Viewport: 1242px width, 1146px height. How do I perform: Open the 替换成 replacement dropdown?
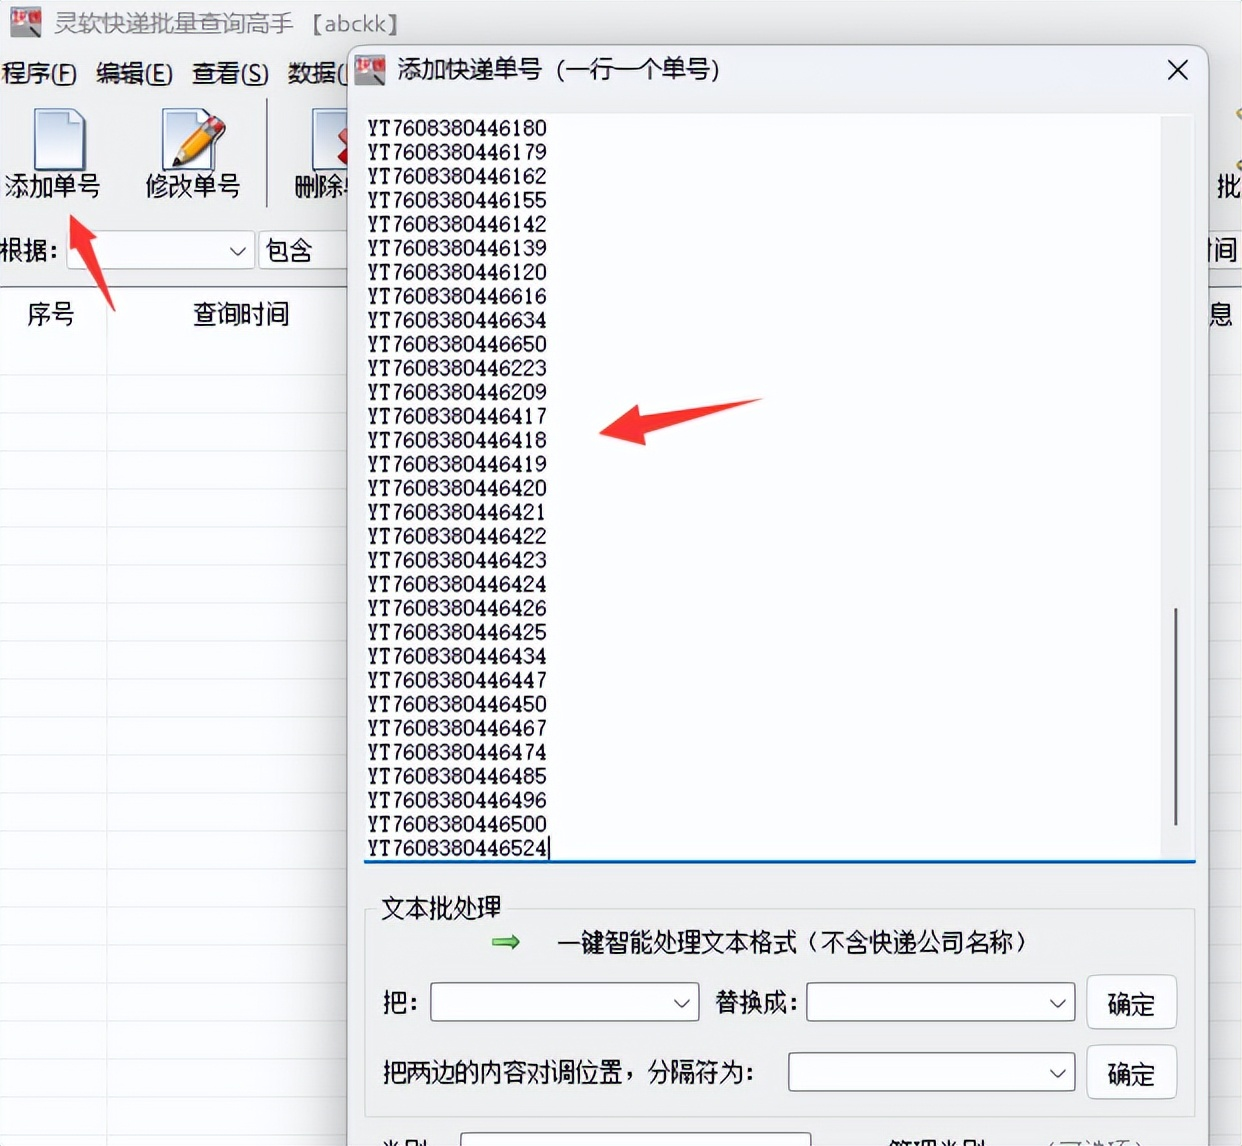click(1057, 1003)
